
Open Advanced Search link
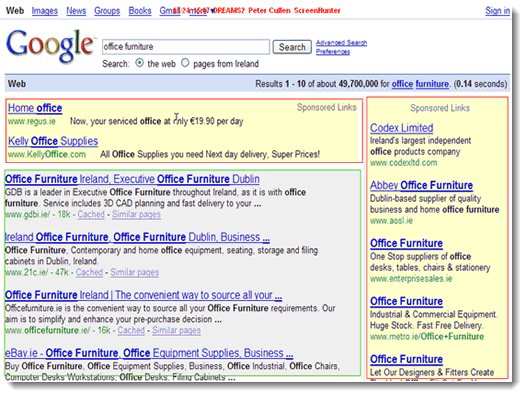coord(341,43)
